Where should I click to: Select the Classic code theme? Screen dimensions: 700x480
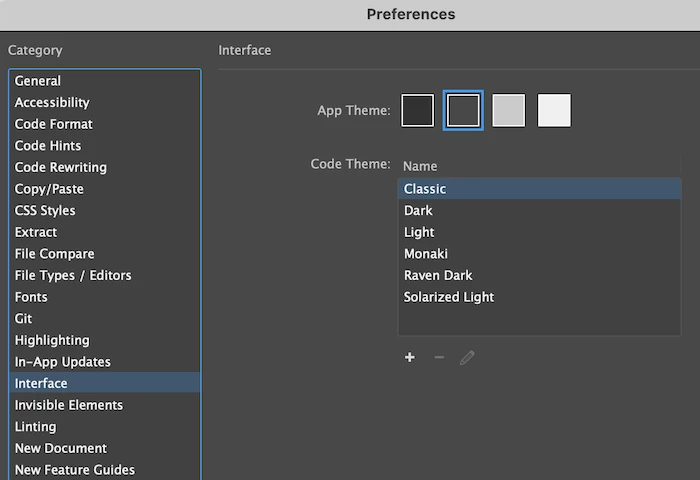coord(425,189)
